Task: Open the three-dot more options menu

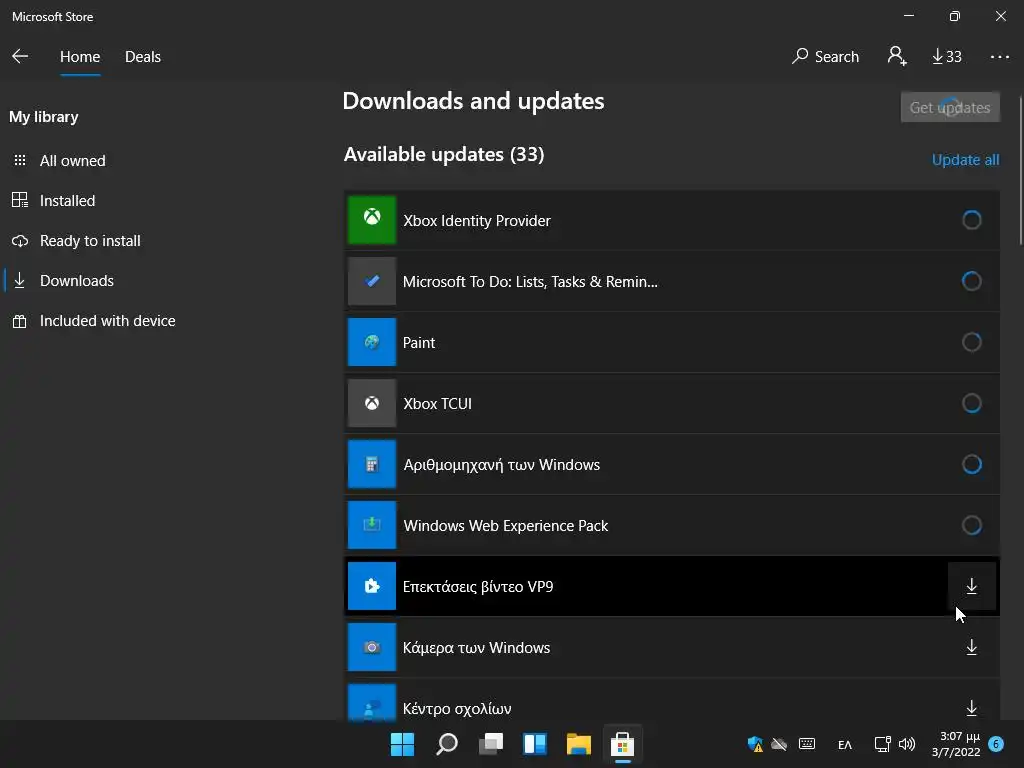Action: (999, 57)
